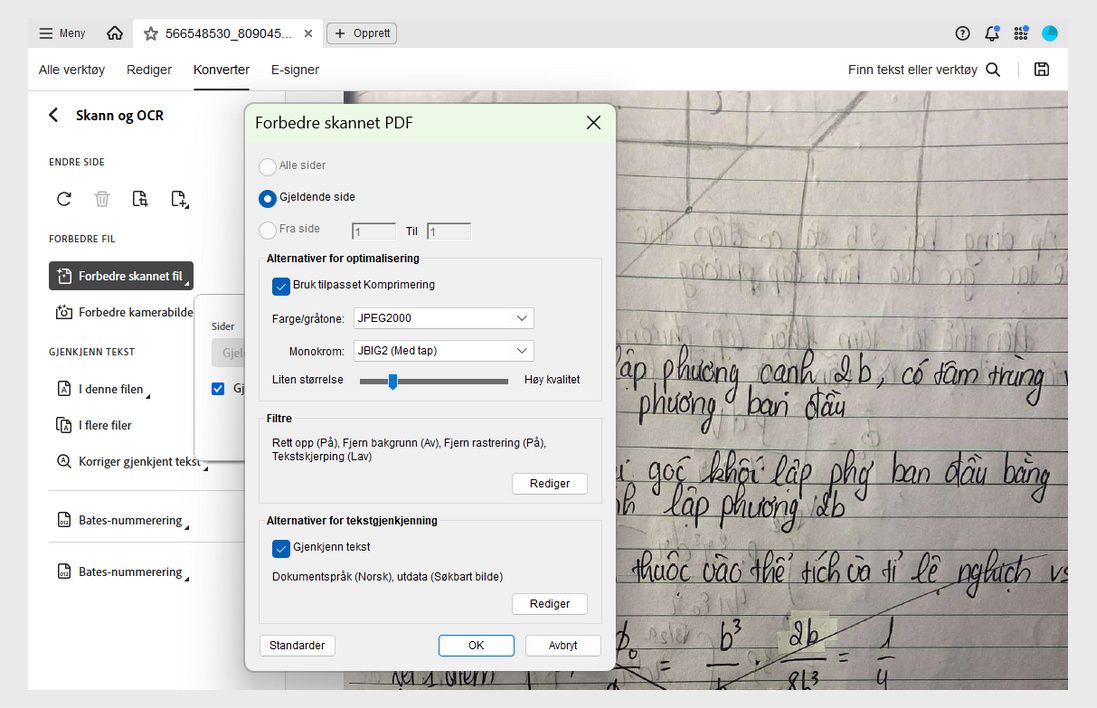
Task: Open the Farge/gråtone dropdown
Action: point(443,318)
